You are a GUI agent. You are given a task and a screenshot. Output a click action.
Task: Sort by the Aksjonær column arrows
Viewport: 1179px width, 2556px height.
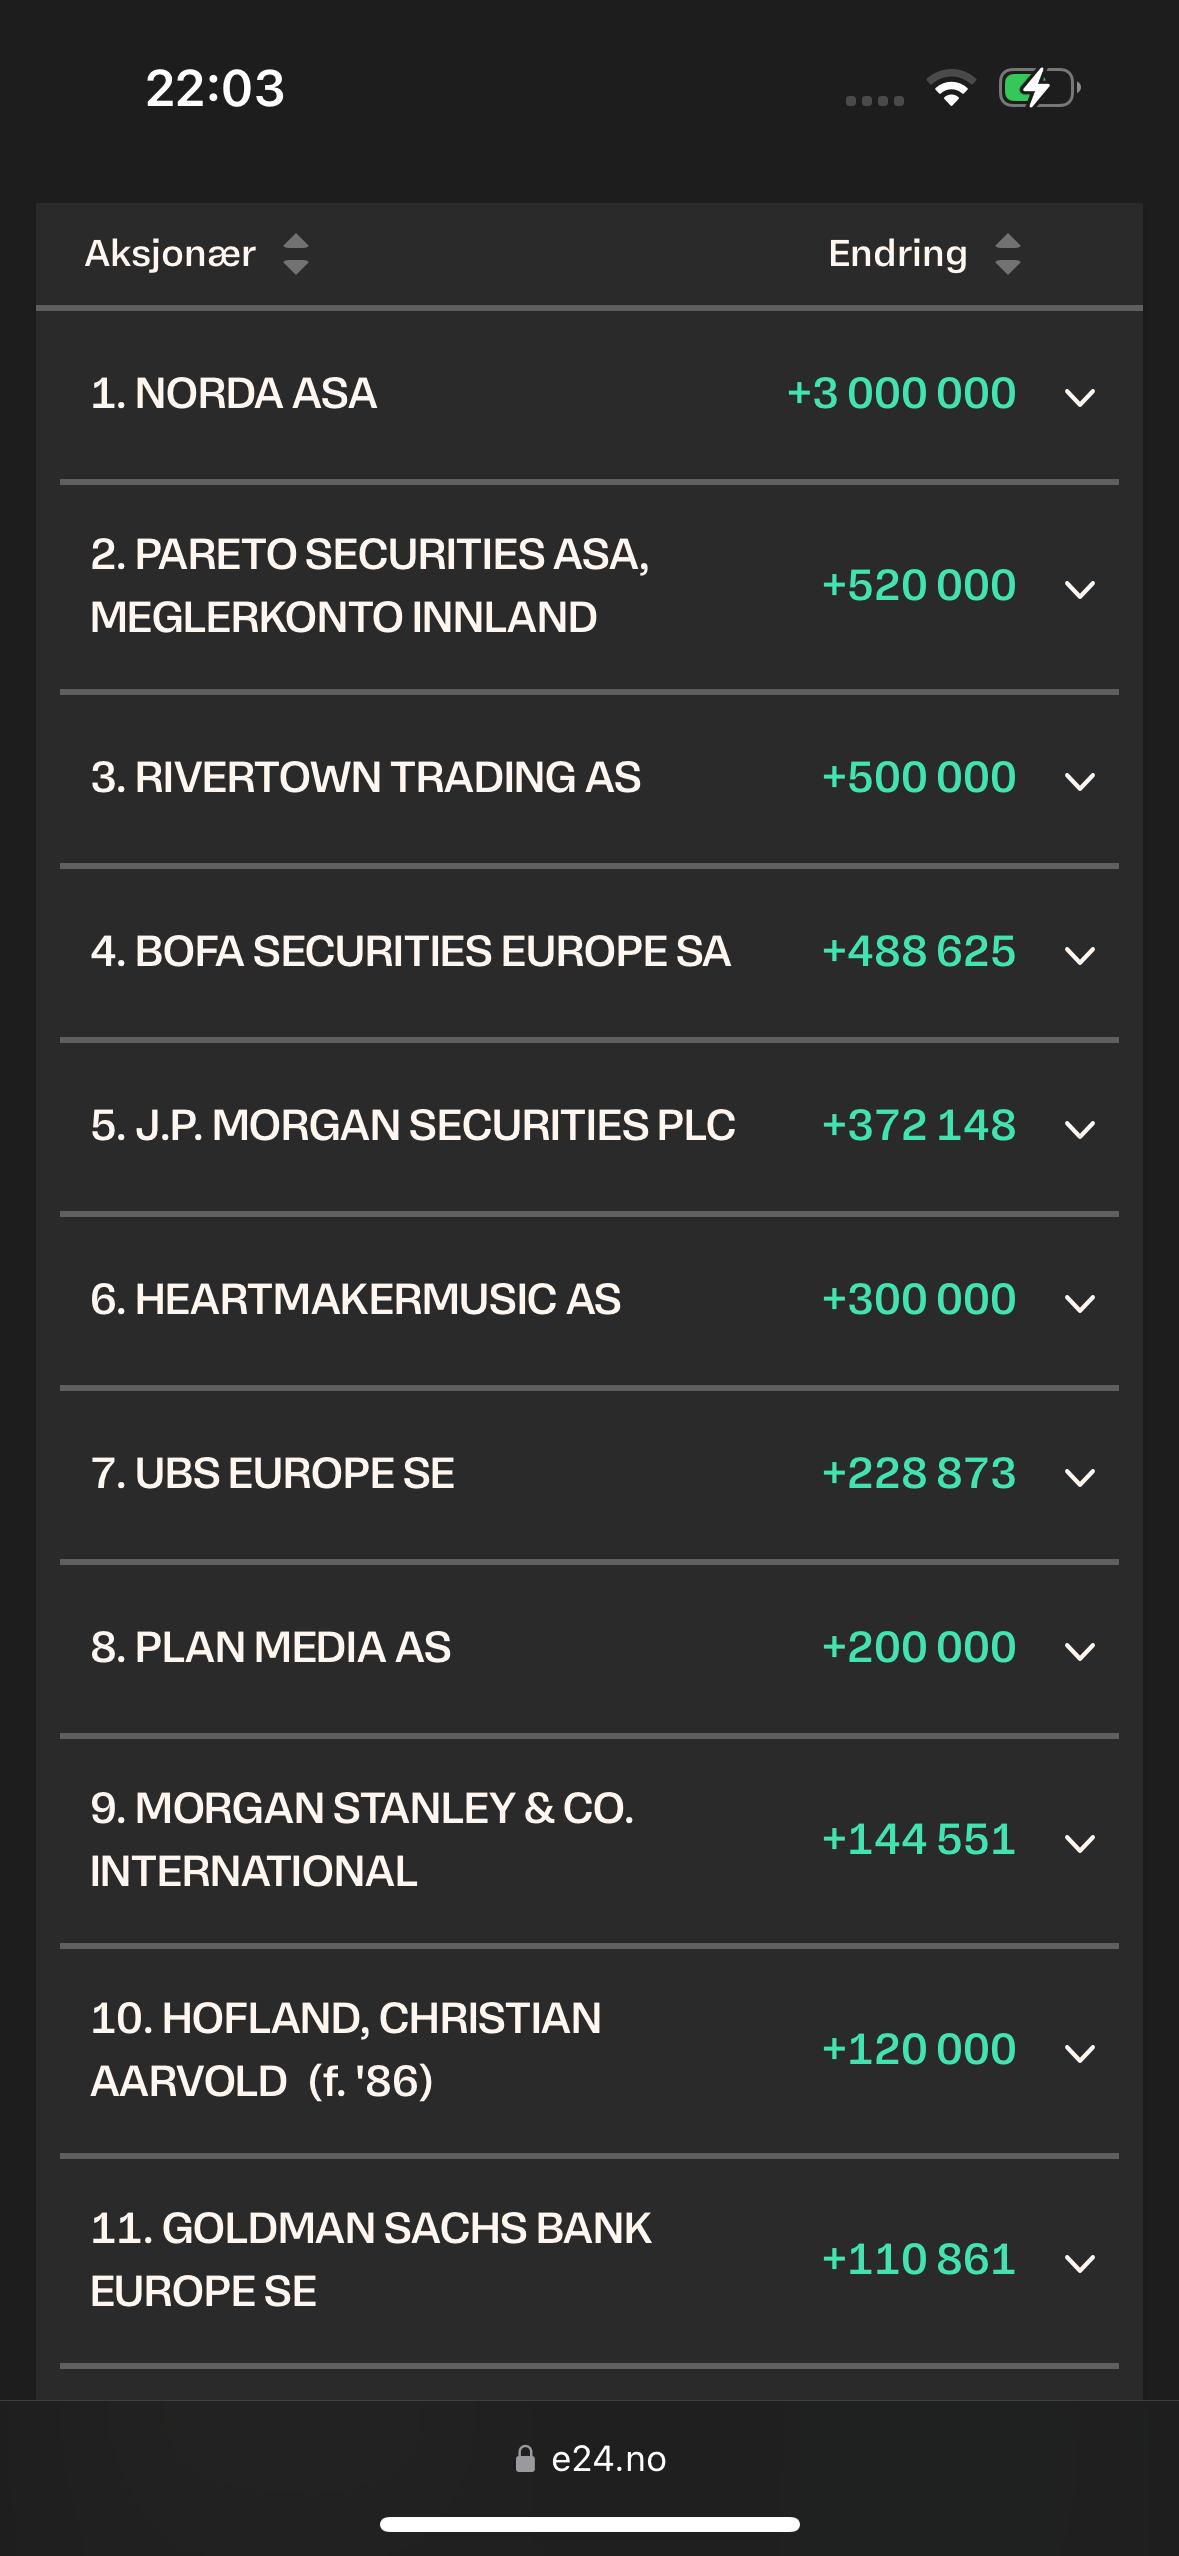point(296,254)
